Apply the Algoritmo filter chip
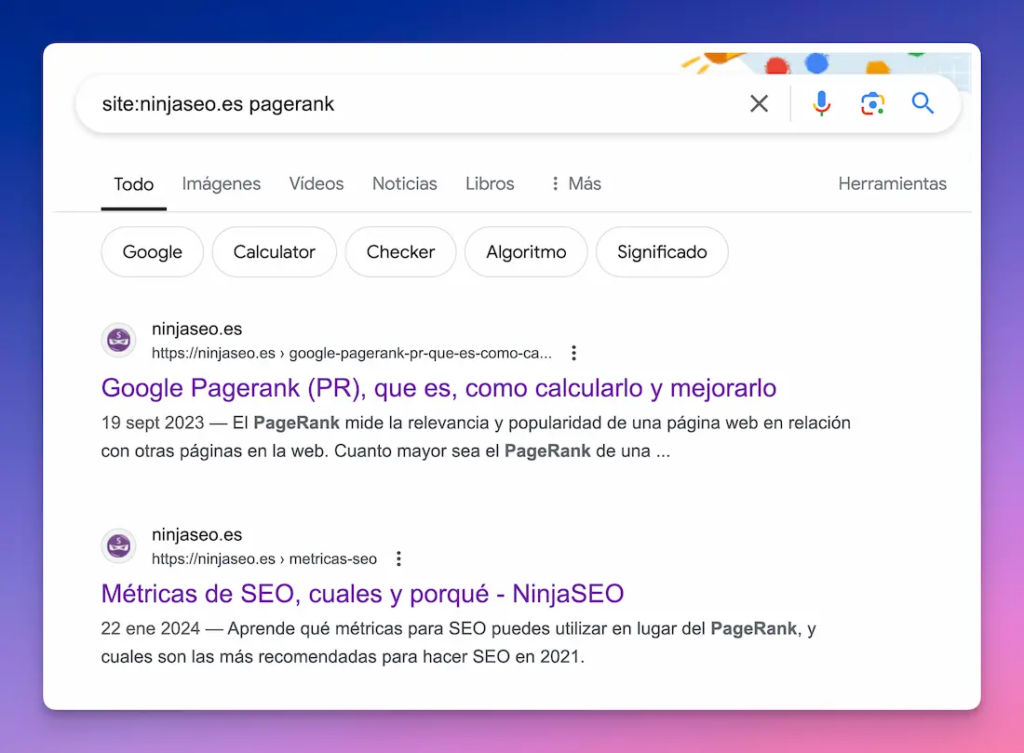 pyautogui.click(x=525, y=252)
